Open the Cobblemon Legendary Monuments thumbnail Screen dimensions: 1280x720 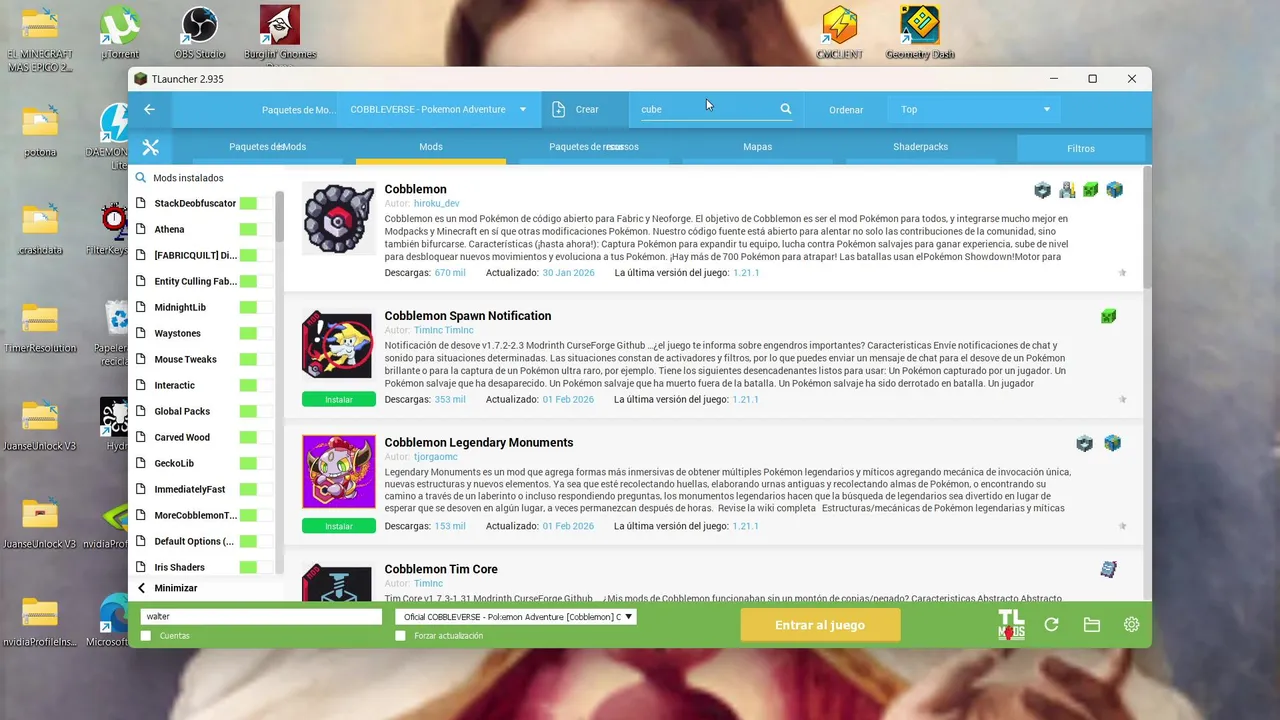(x=339, y=472)
